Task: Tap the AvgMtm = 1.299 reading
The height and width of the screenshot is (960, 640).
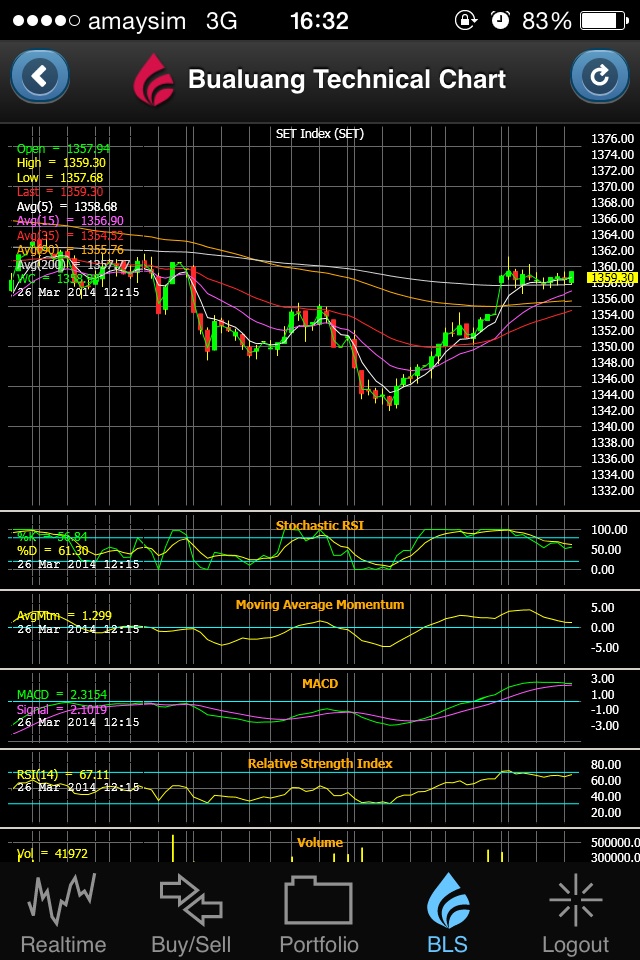Action: (x=64, y=615)
